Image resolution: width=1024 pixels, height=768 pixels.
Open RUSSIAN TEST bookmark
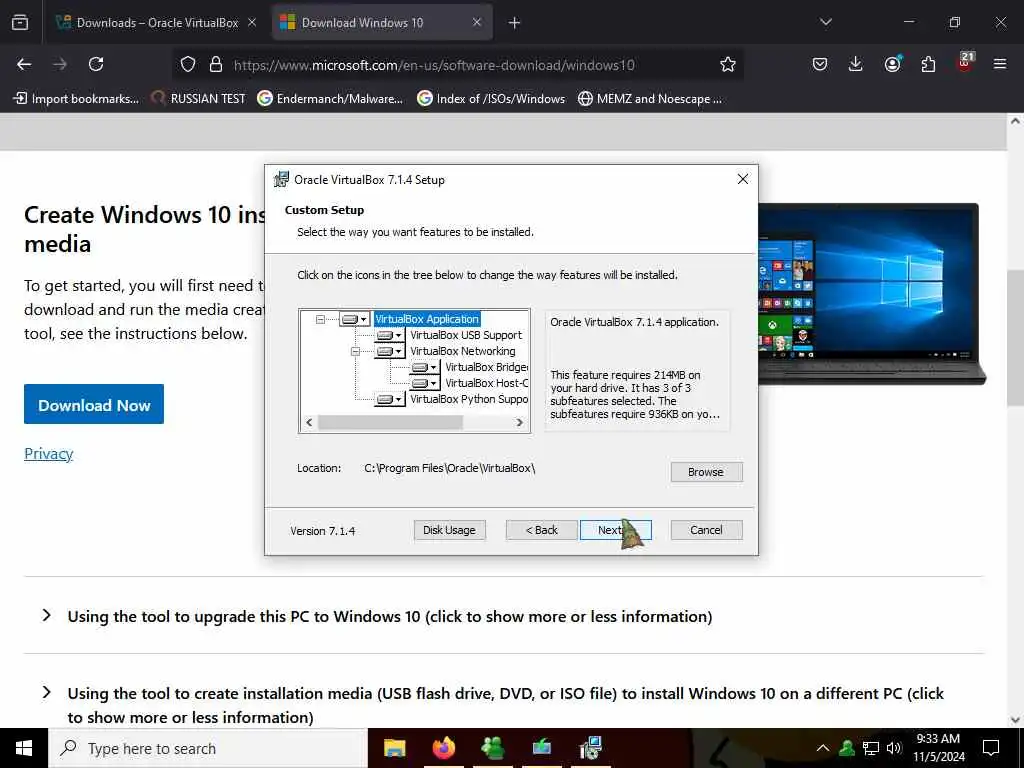(198, 99)
